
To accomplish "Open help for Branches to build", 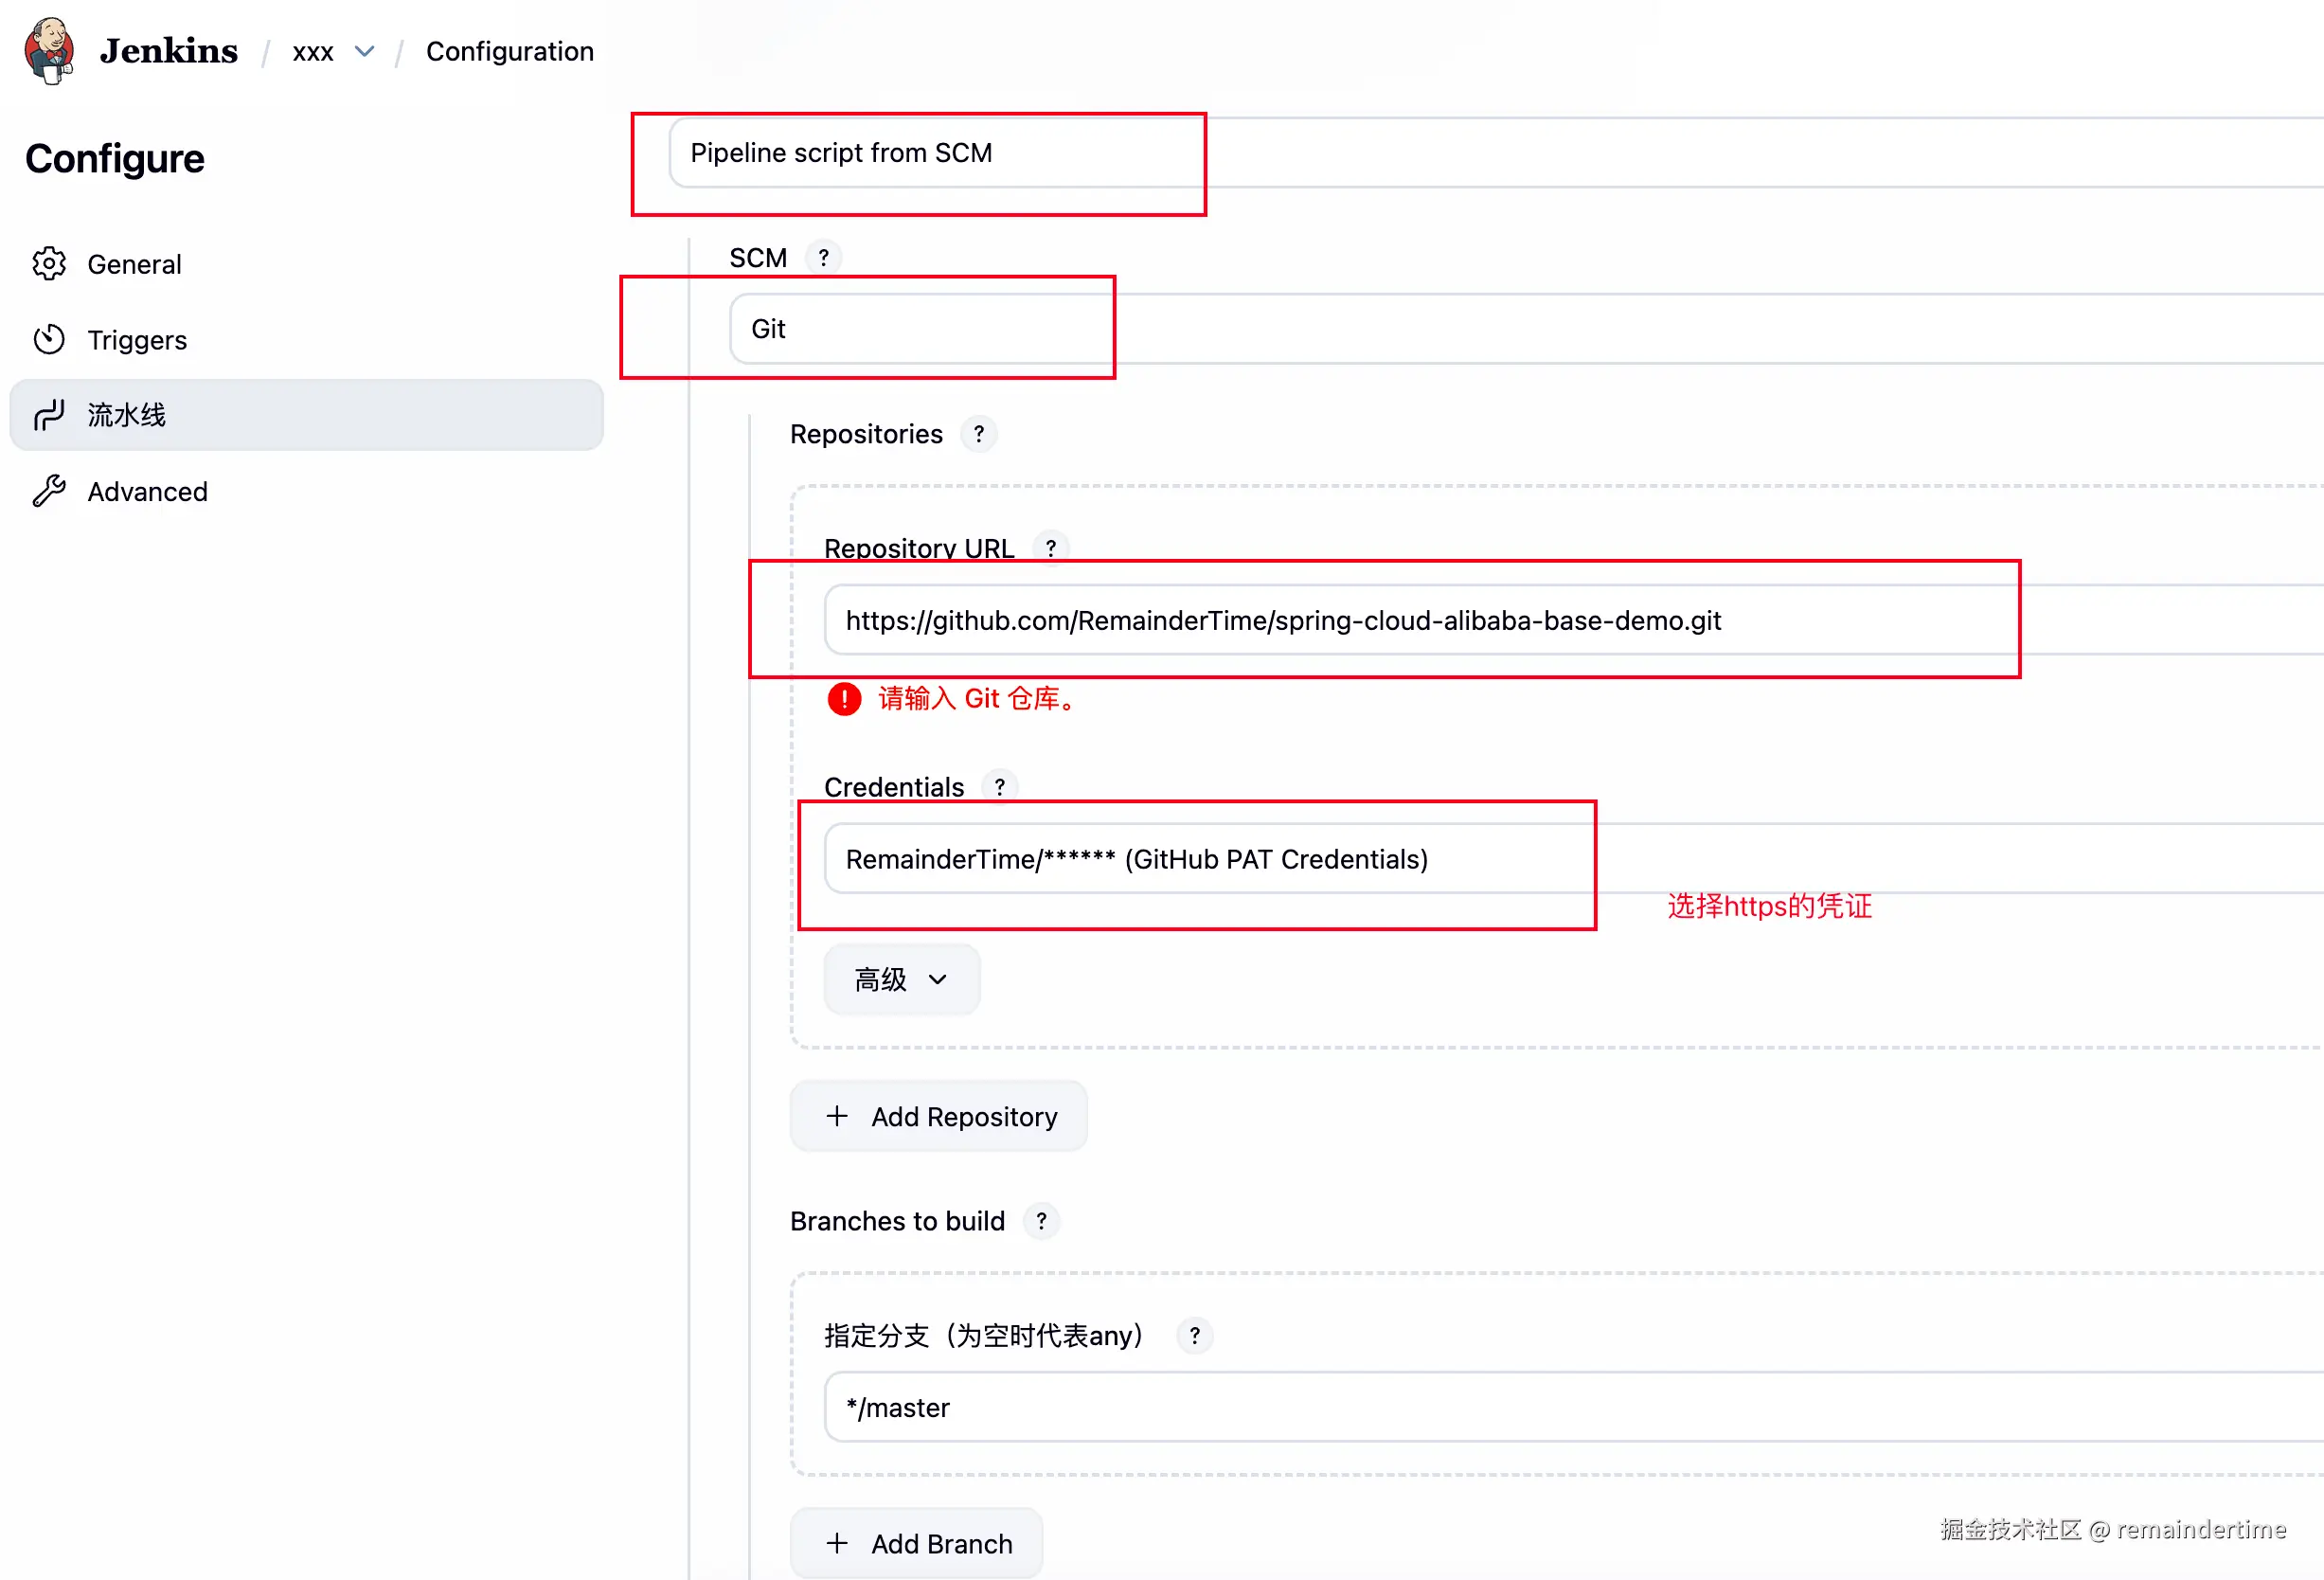I will tap(1041, 1221).
